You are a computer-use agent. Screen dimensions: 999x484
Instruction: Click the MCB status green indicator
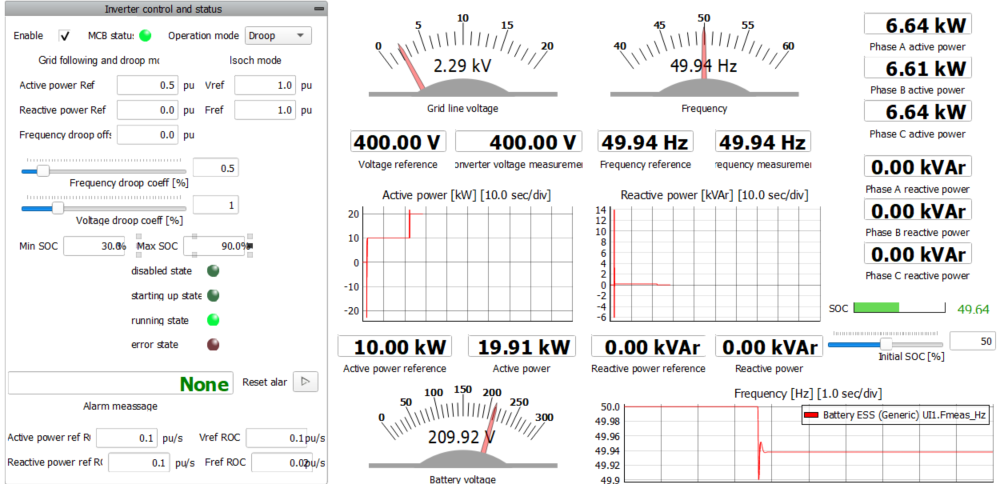145,36
